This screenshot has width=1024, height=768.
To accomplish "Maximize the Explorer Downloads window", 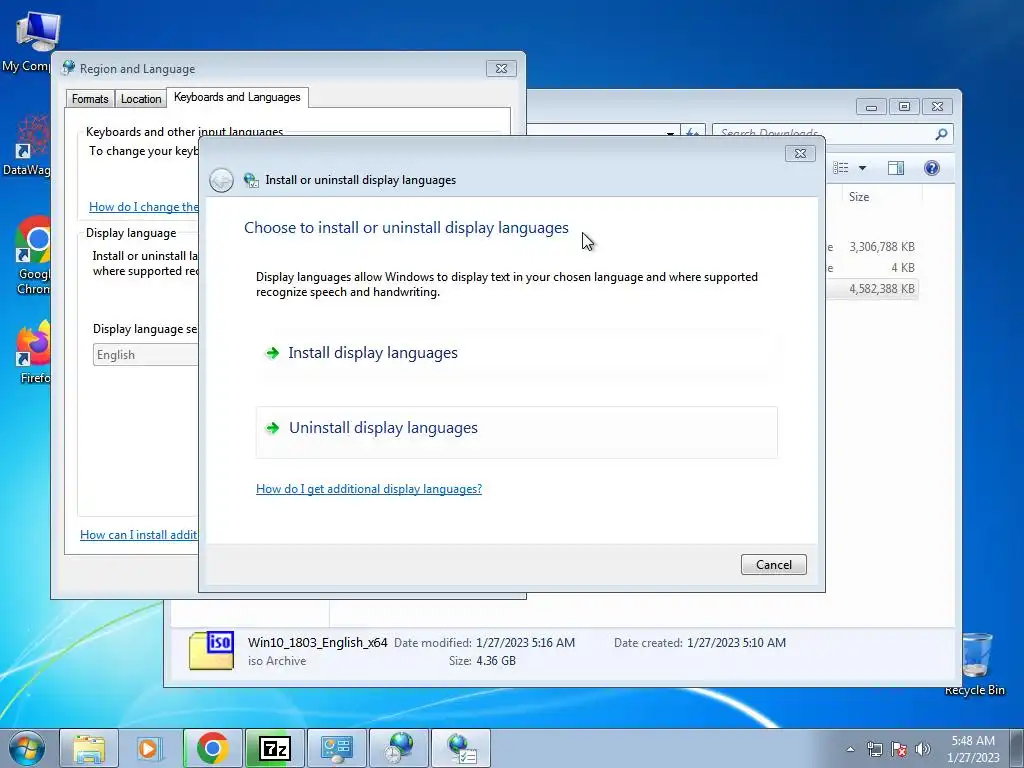I will tap(904, 106).
